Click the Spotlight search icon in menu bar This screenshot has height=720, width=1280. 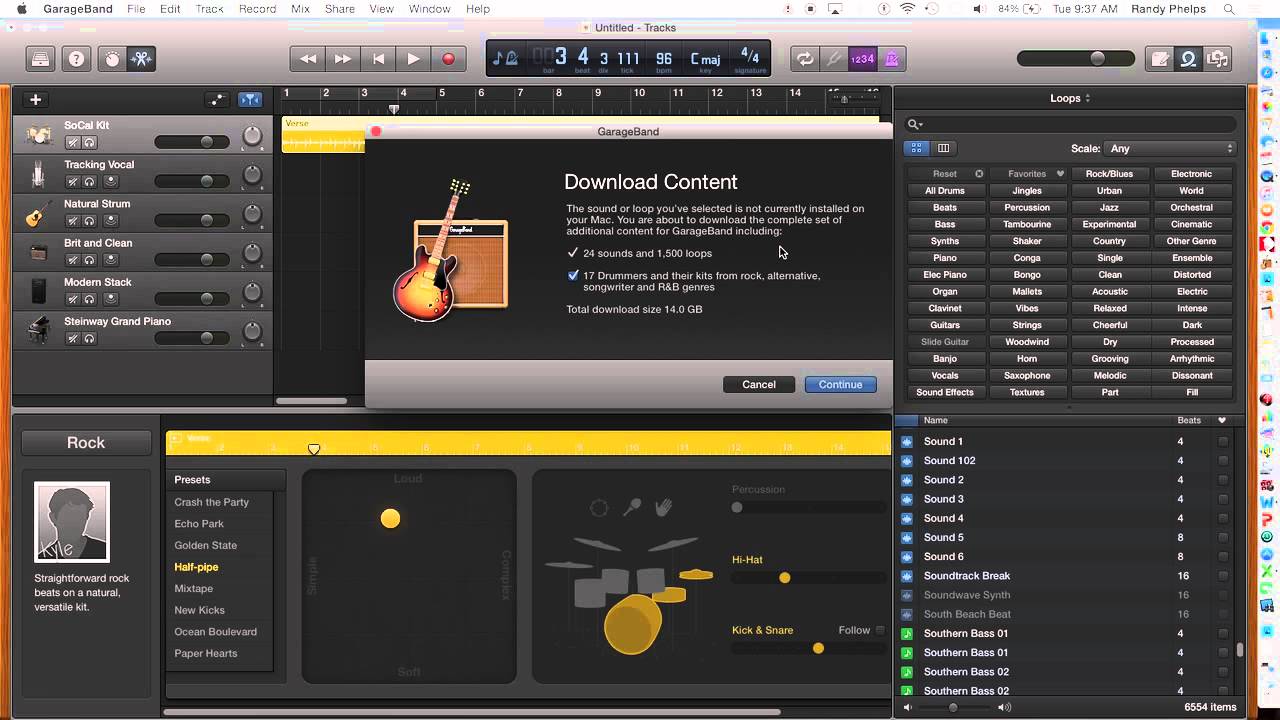coord(1231,9)
